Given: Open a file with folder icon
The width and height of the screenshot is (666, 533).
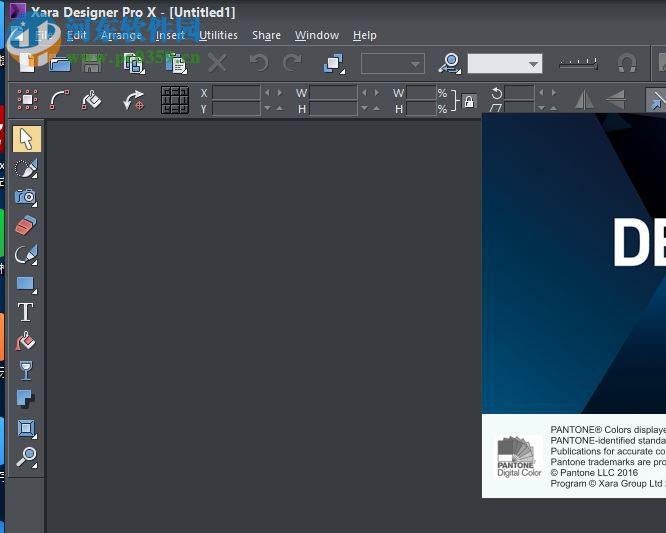Looking at the screenshot, I should coord(59,64).
